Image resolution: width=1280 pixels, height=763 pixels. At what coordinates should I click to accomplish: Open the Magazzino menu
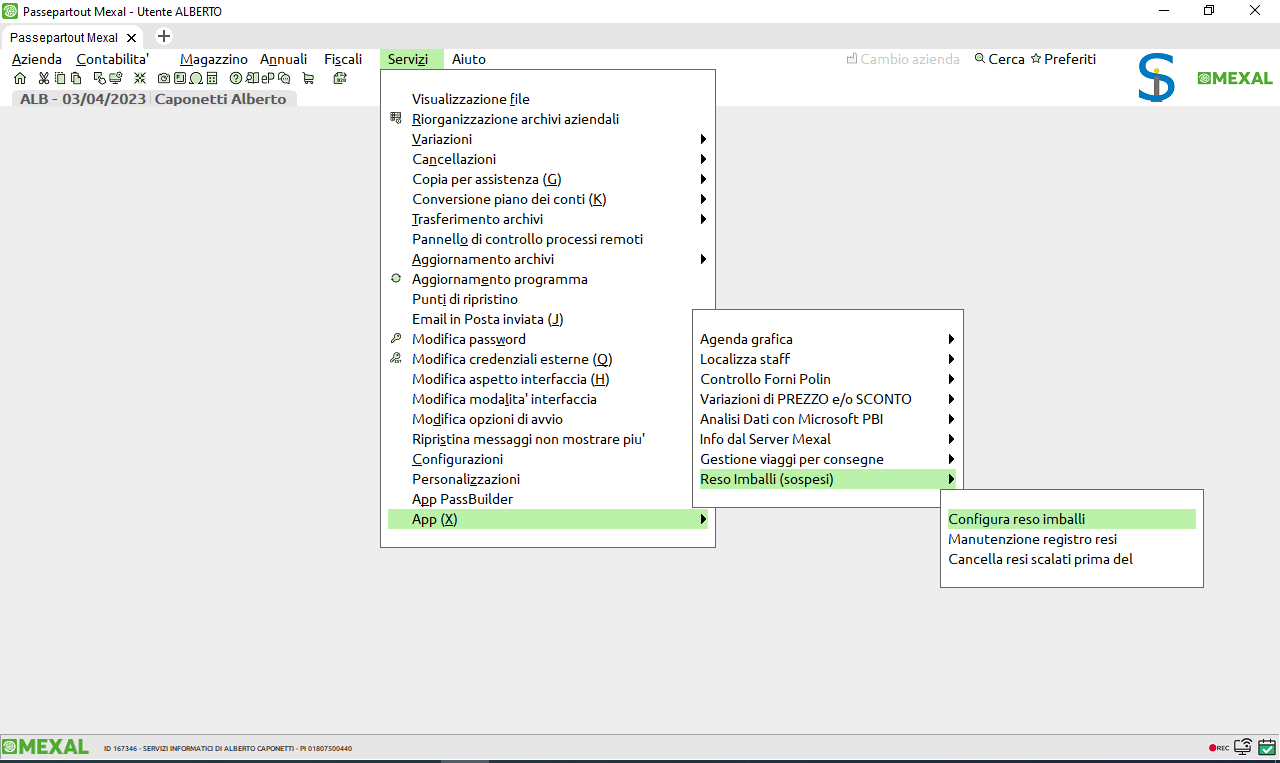click(213, 59)
